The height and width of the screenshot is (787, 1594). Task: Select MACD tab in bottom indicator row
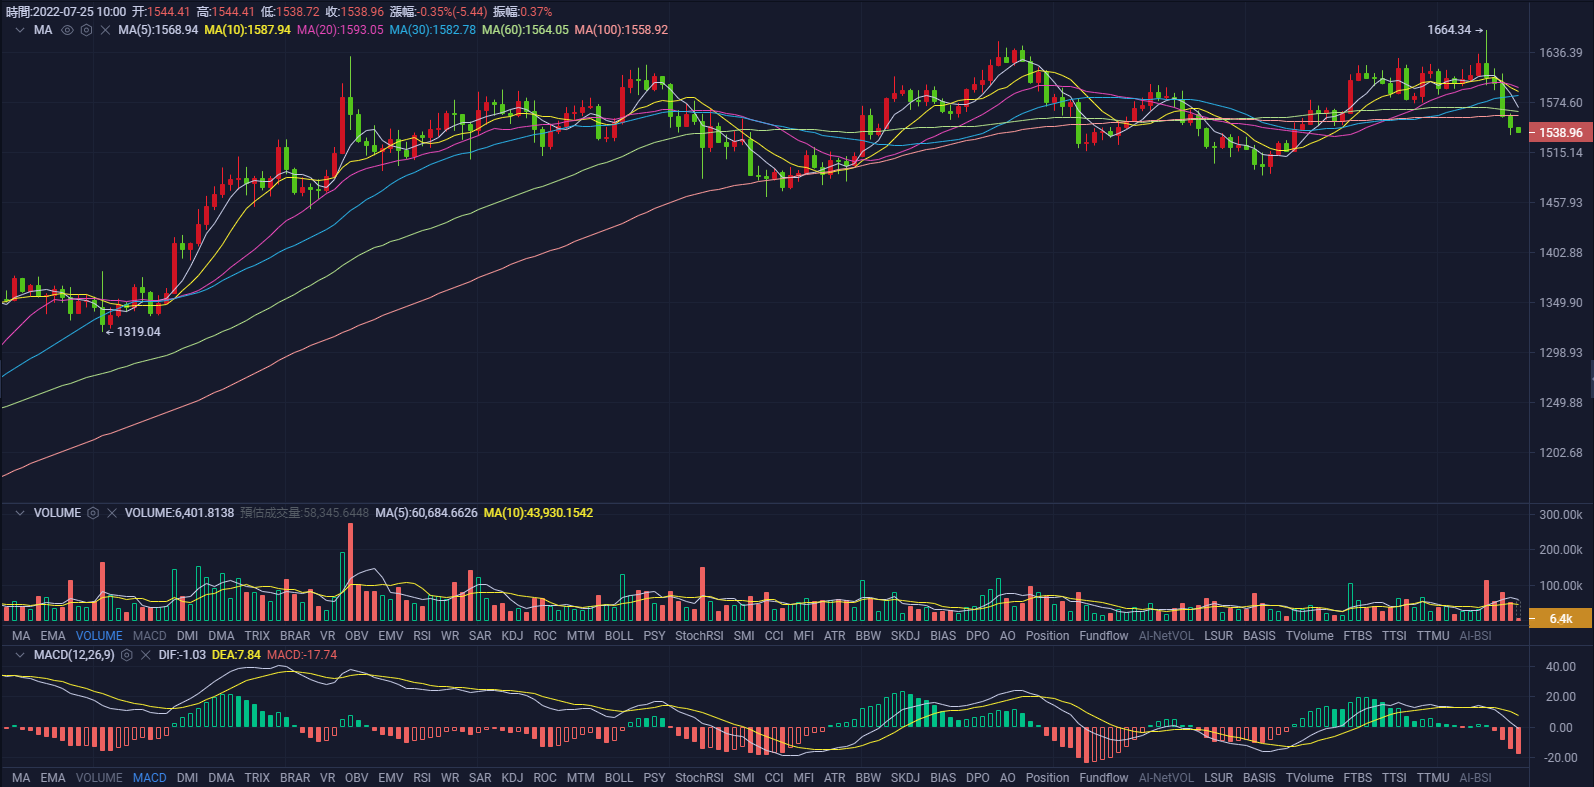pos(150,778)
